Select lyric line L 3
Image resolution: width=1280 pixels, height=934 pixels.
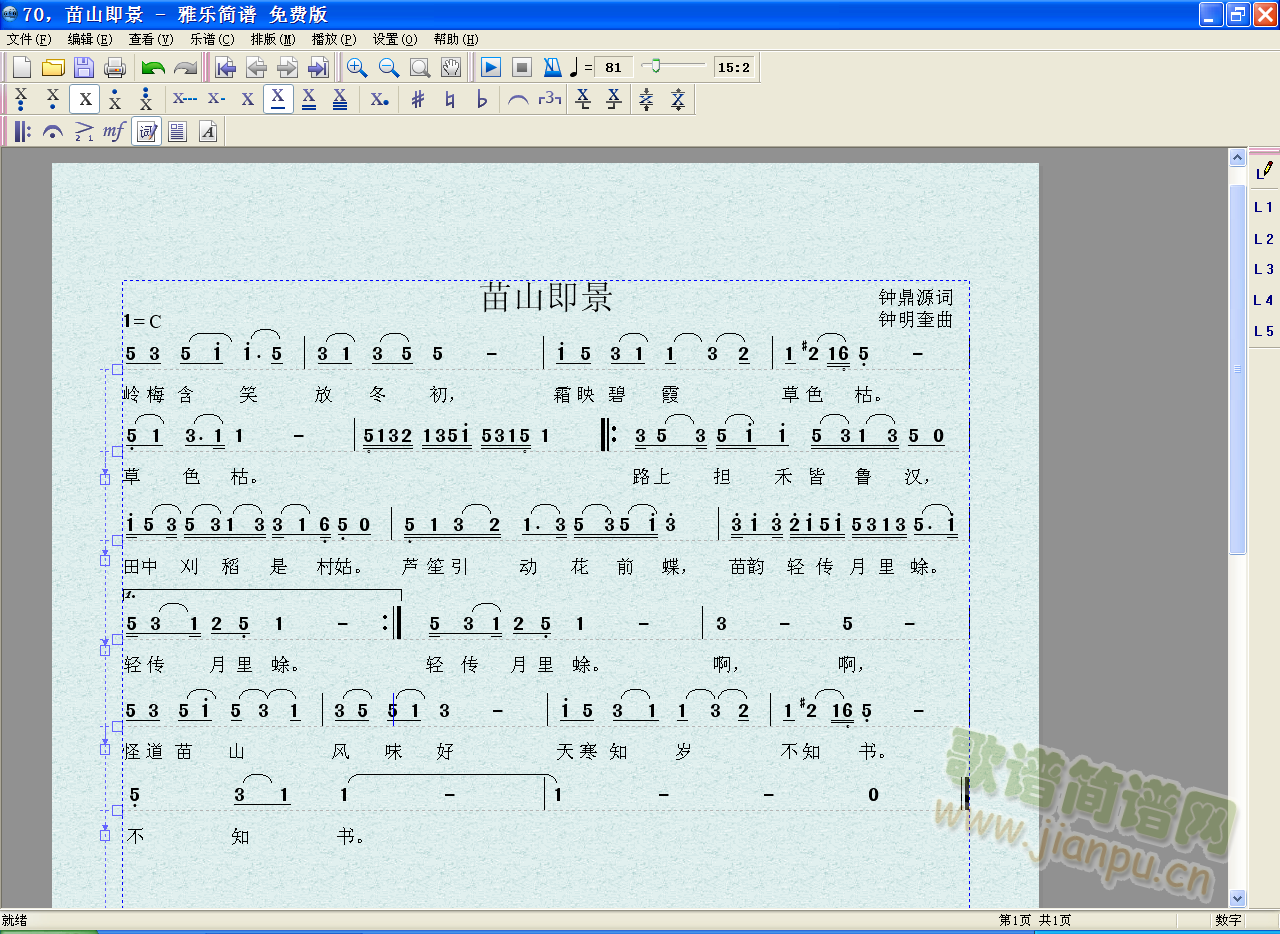coord(1264,270)
